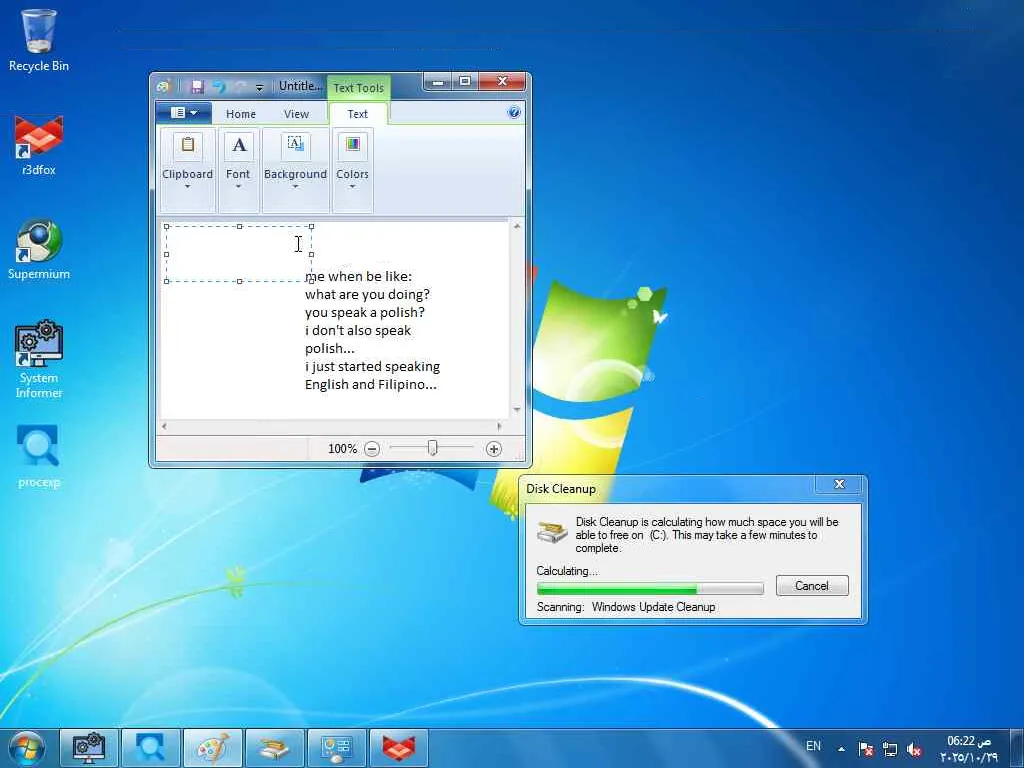Select the r3dfox desktop shortcut
Screen dimensions: 1024x768
tap(39, 146)
